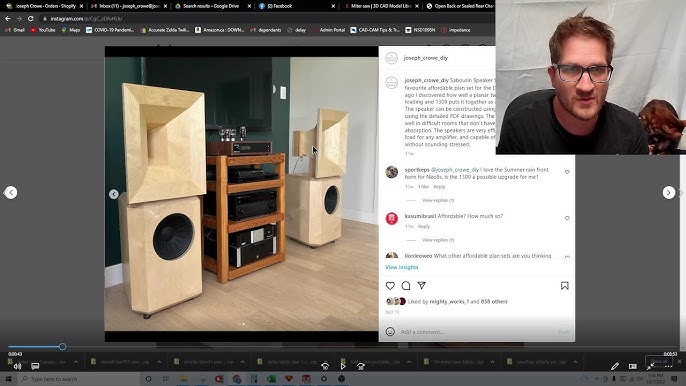Screen dimensions: 686x386
Task: Like sportkeps' comment with its heart
Action: [x=567, y=172]
